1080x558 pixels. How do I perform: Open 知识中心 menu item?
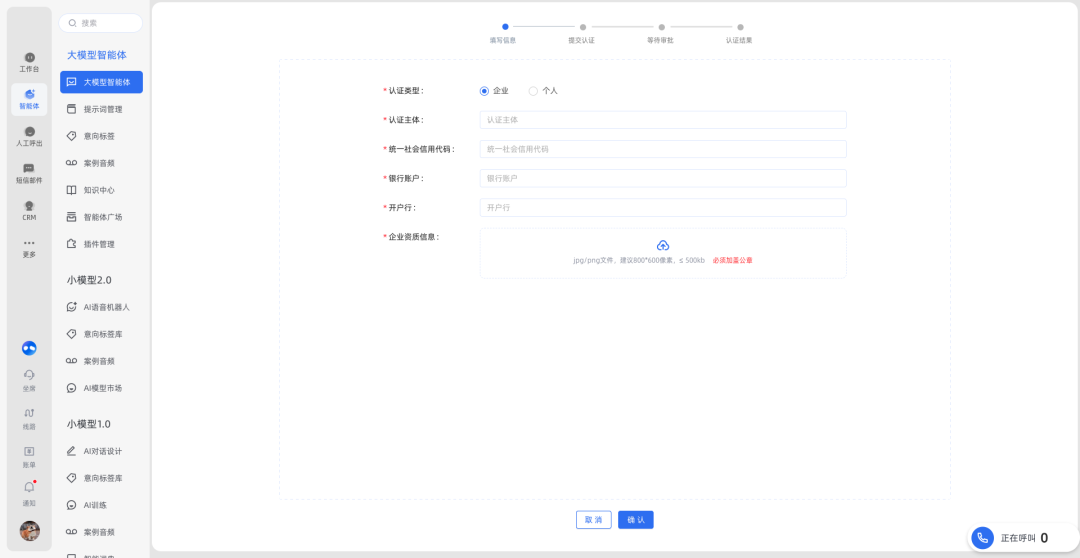98,190
